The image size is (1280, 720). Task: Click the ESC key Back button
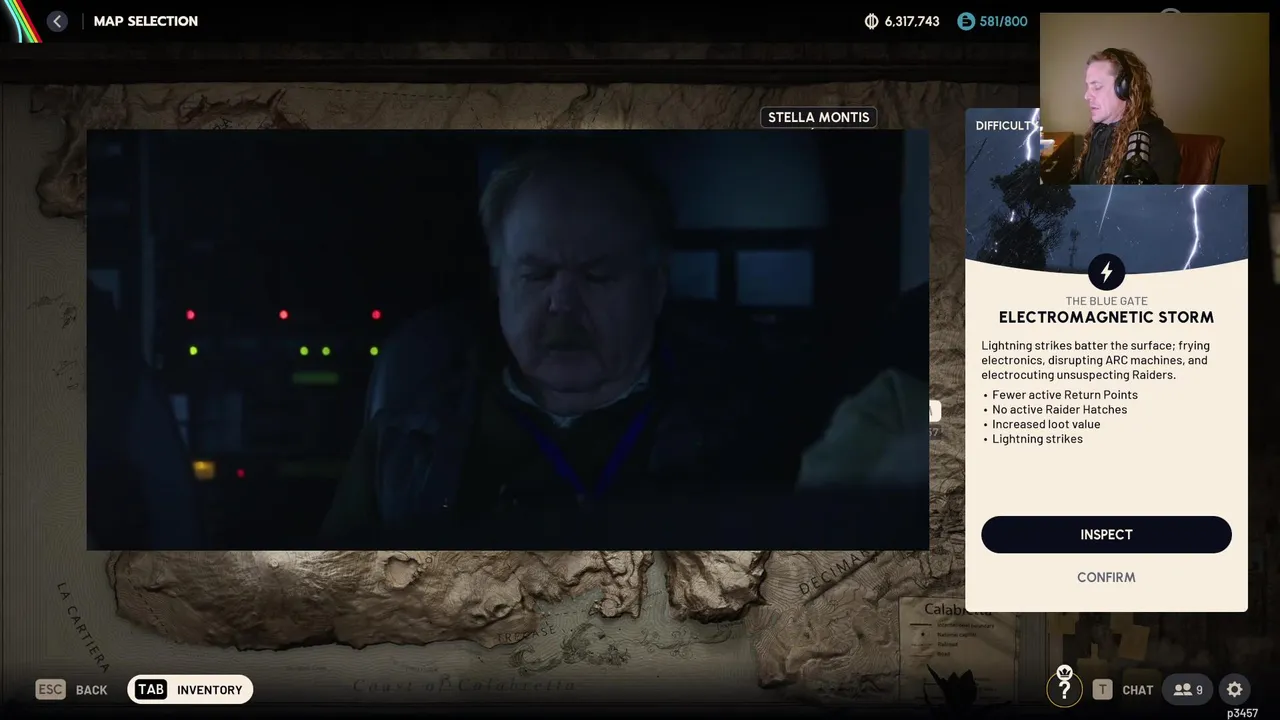tap(71, 689)
